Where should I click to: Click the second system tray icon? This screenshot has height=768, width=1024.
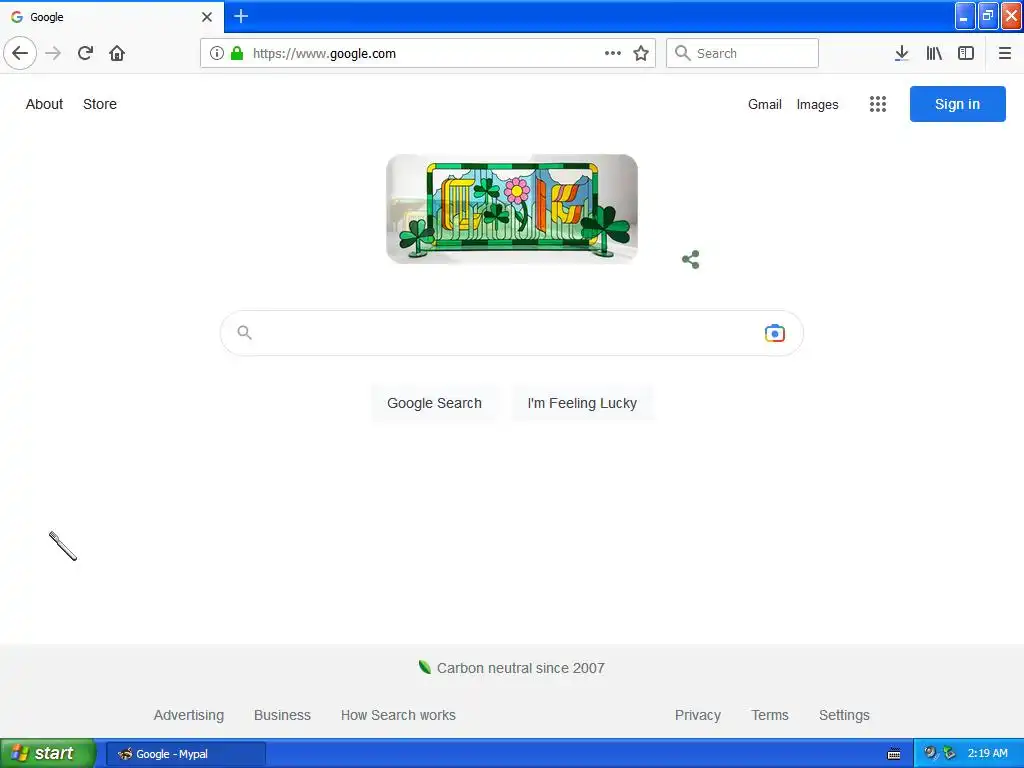point(949,753)
